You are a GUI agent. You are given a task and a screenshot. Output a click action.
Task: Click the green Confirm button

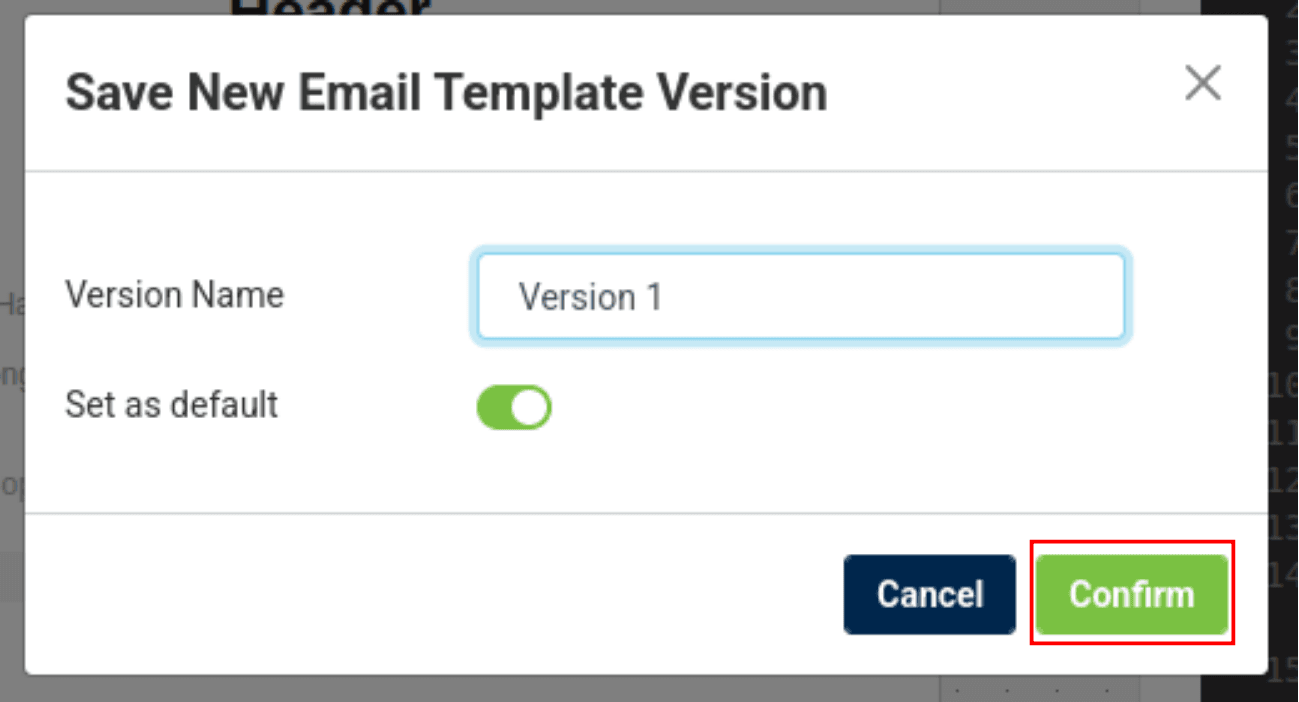pos(1132,594)
